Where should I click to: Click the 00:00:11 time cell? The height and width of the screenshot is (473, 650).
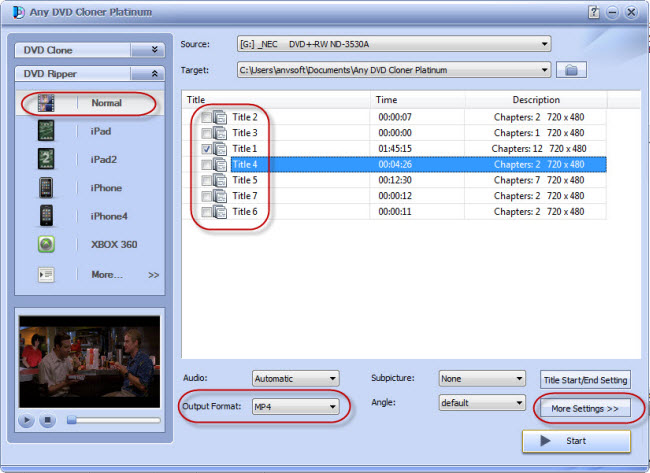click(x=395, y=212)
